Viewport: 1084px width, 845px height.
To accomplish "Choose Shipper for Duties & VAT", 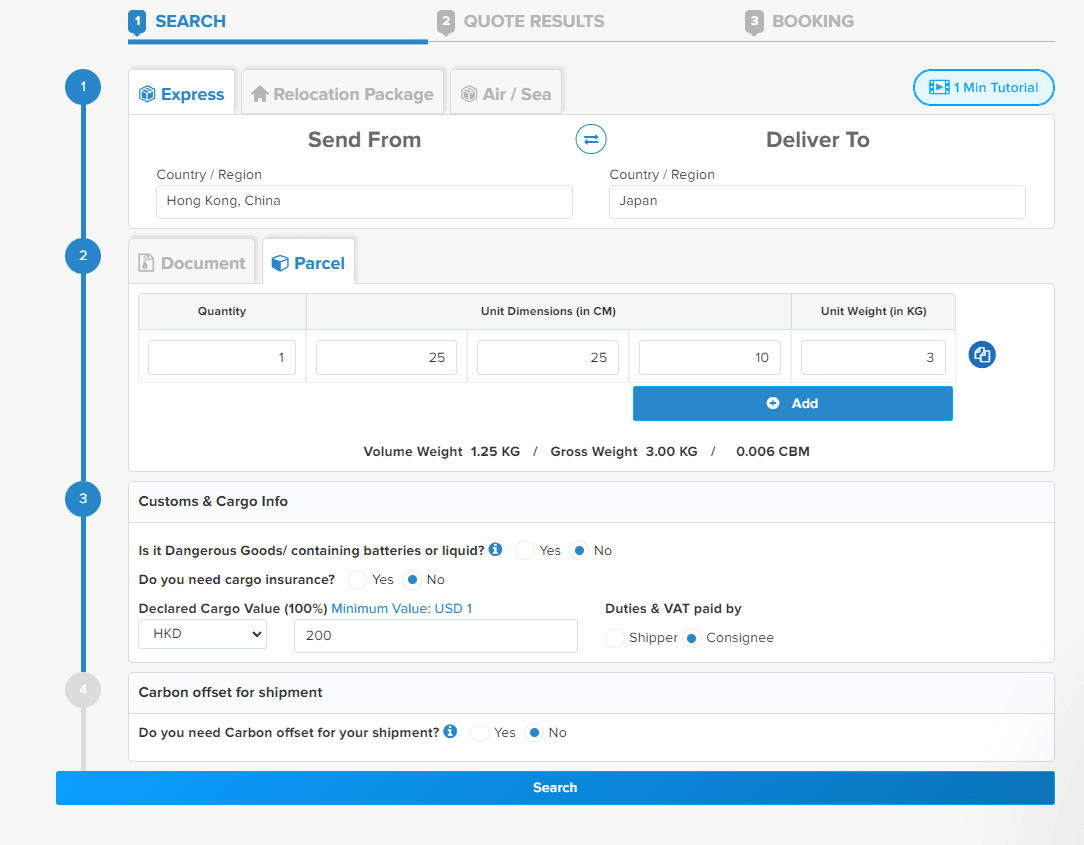I will click(x=615, y=638).
